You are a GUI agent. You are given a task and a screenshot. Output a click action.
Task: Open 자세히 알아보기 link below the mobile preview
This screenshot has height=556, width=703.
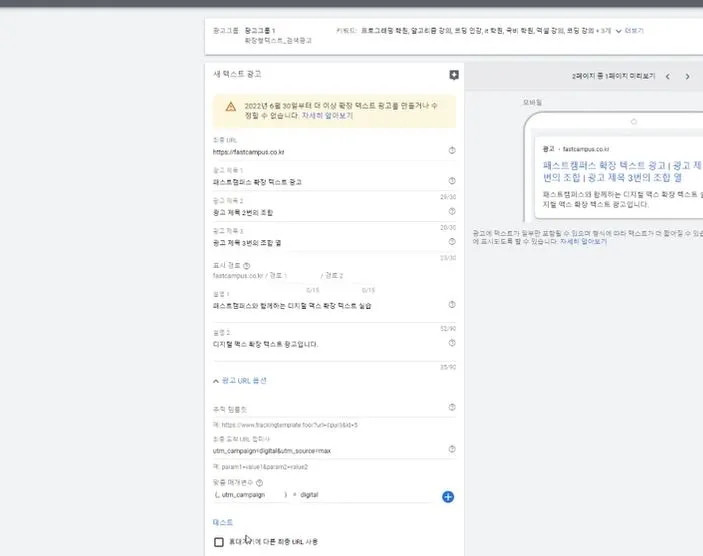583,241
